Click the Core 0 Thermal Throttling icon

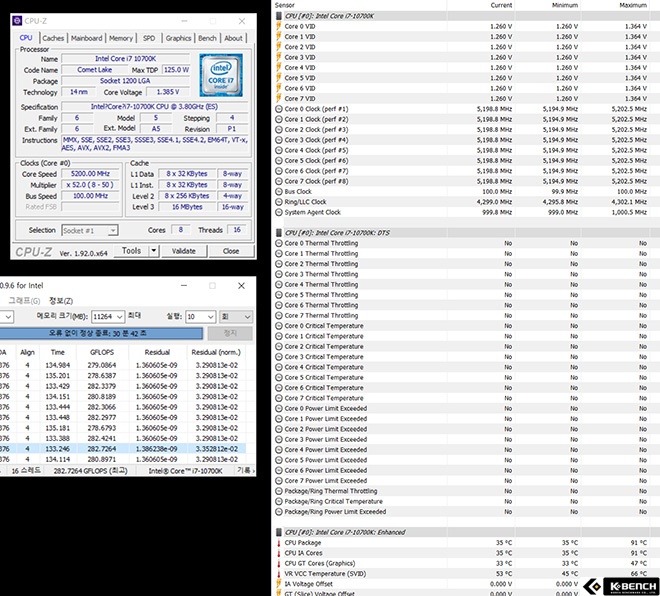(x=279, y=243)
